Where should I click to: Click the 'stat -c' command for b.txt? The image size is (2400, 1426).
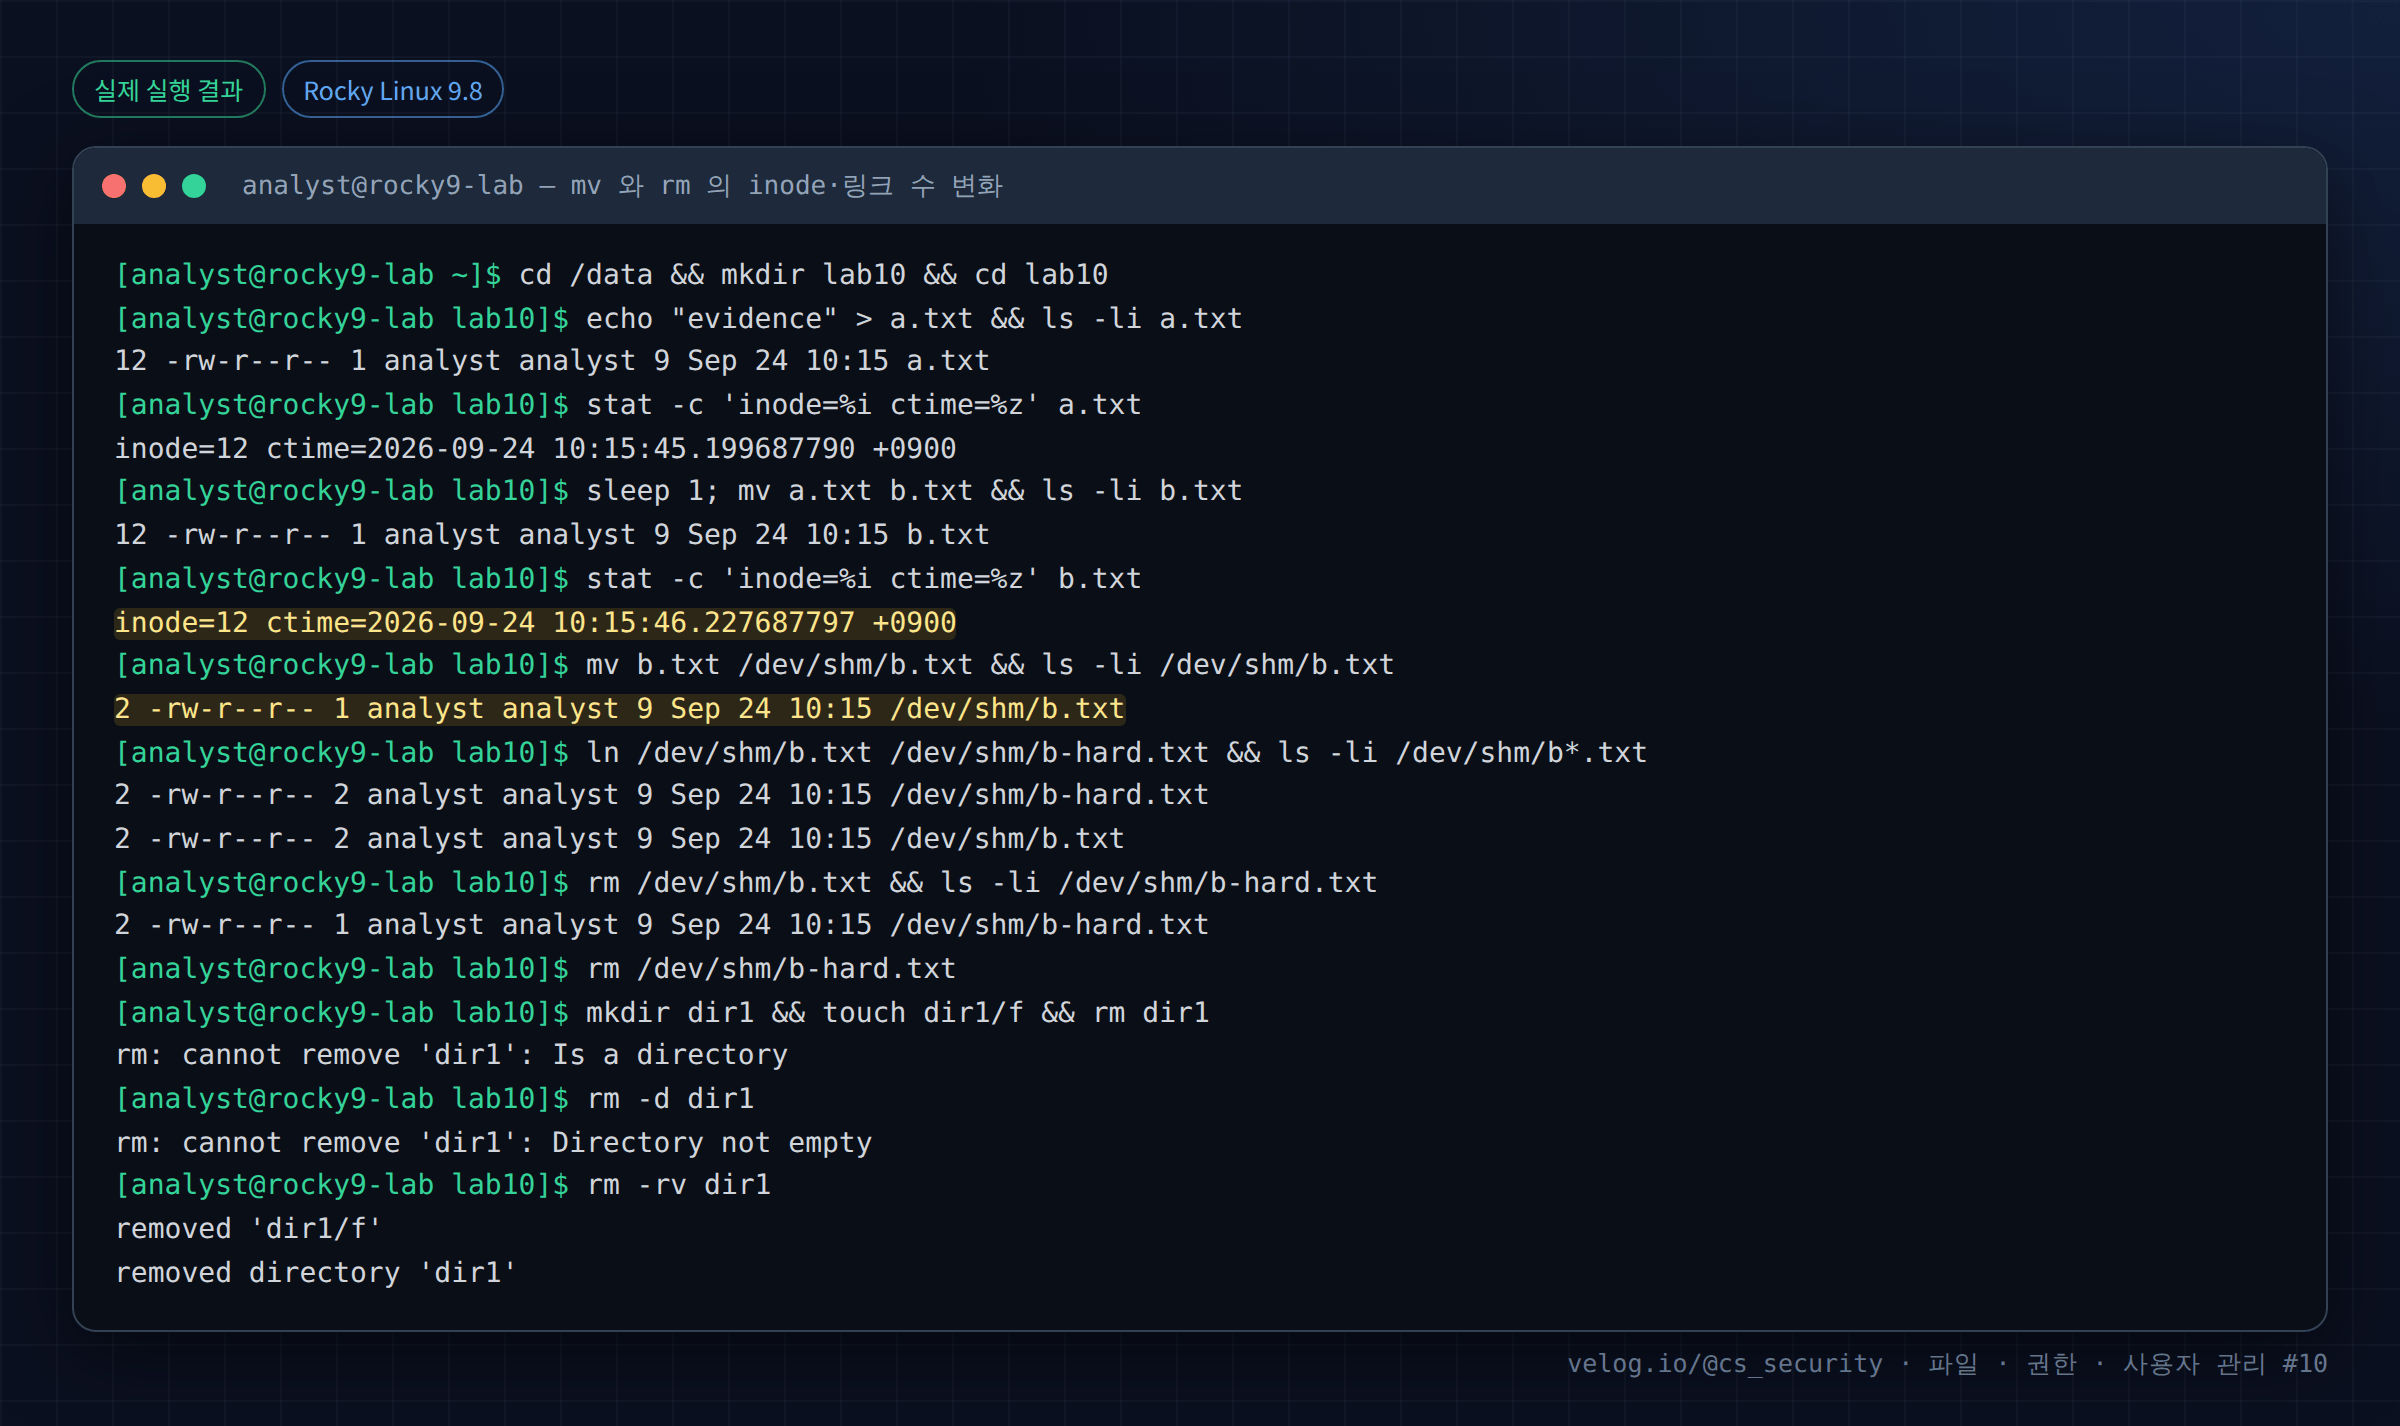tap(628, 579)
